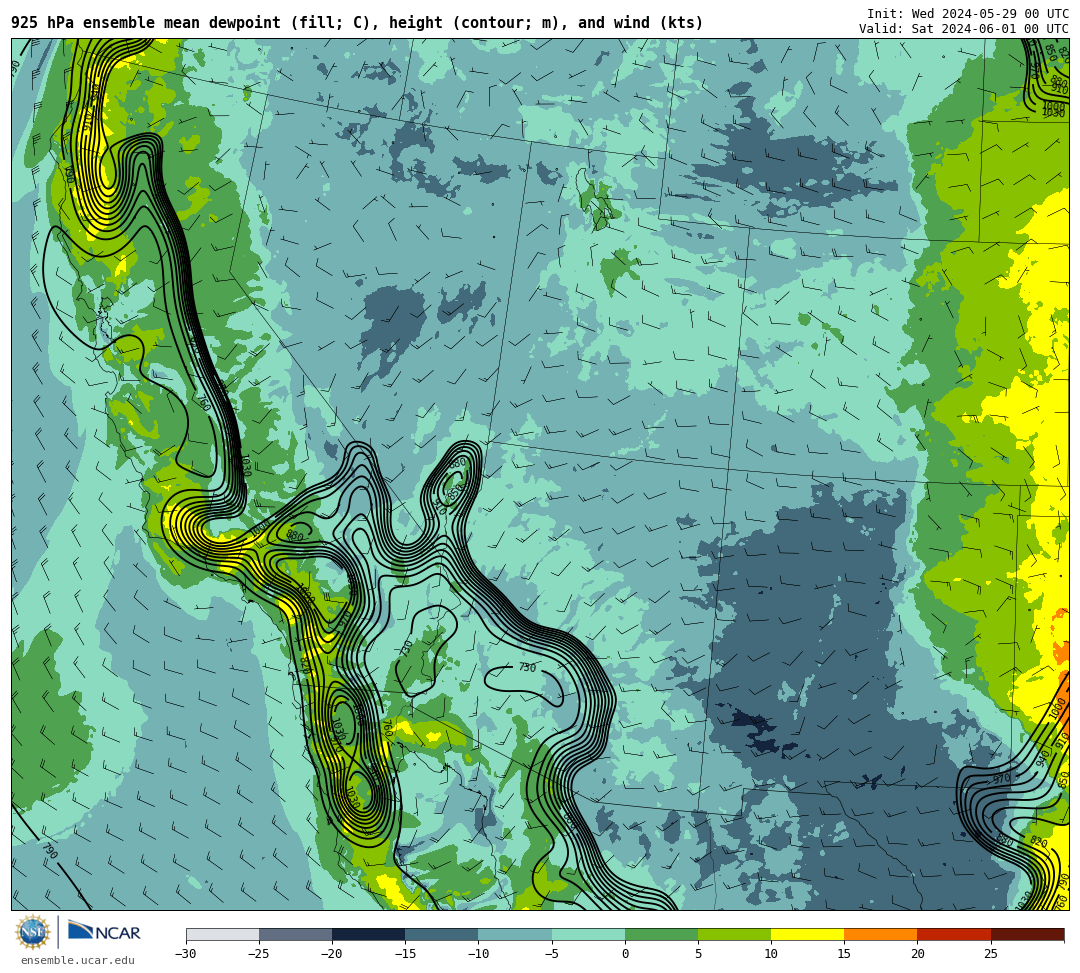Click the ensemble.ucar.edu text
Viewport: 1080px width, 973px height.
78,960
